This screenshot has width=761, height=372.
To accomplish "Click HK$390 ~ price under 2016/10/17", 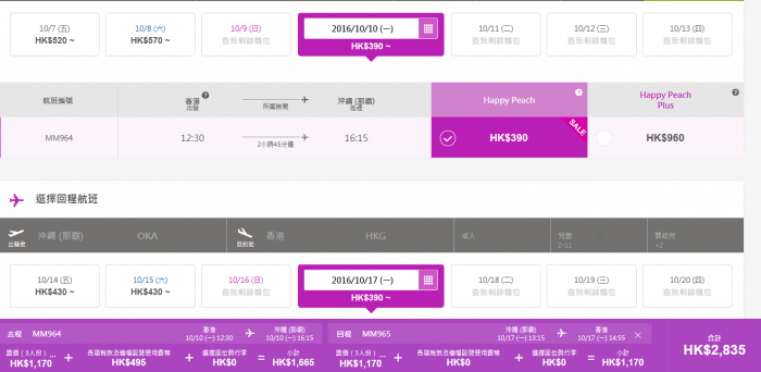I will click(371, 297).
